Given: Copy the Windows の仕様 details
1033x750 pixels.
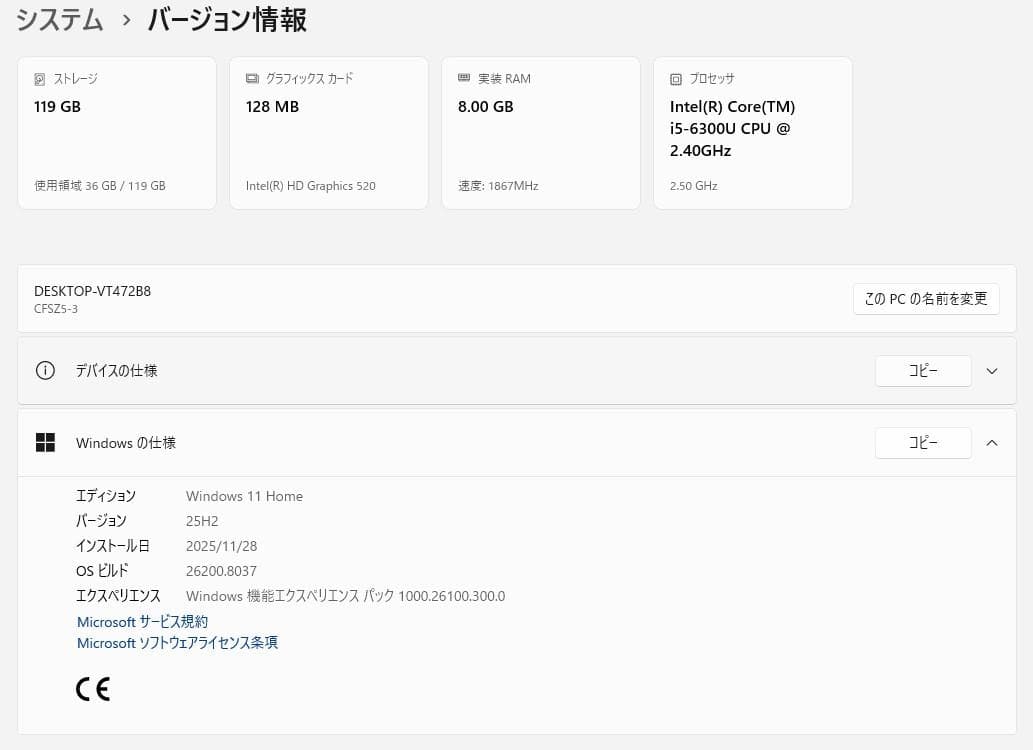Looking at the screenshot, I should 923,443.
